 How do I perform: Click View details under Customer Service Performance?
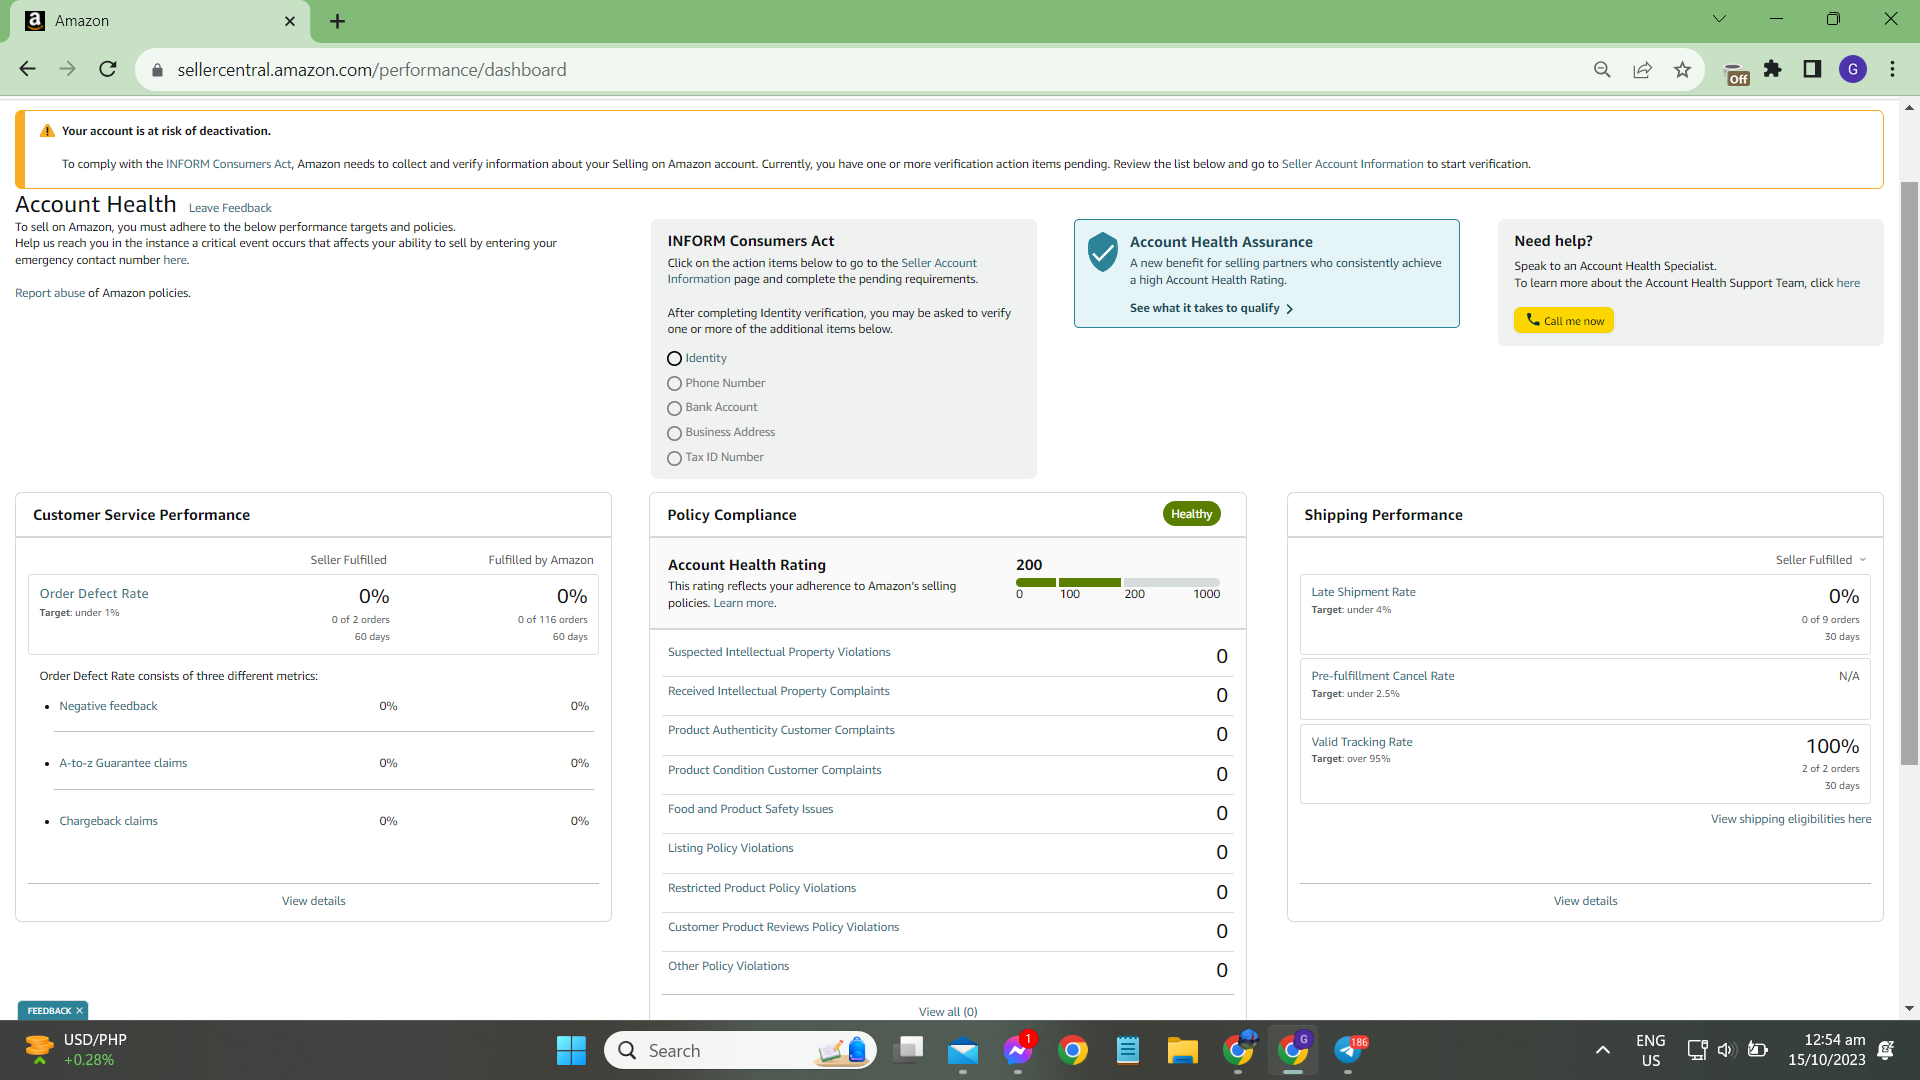click(313, 901)
